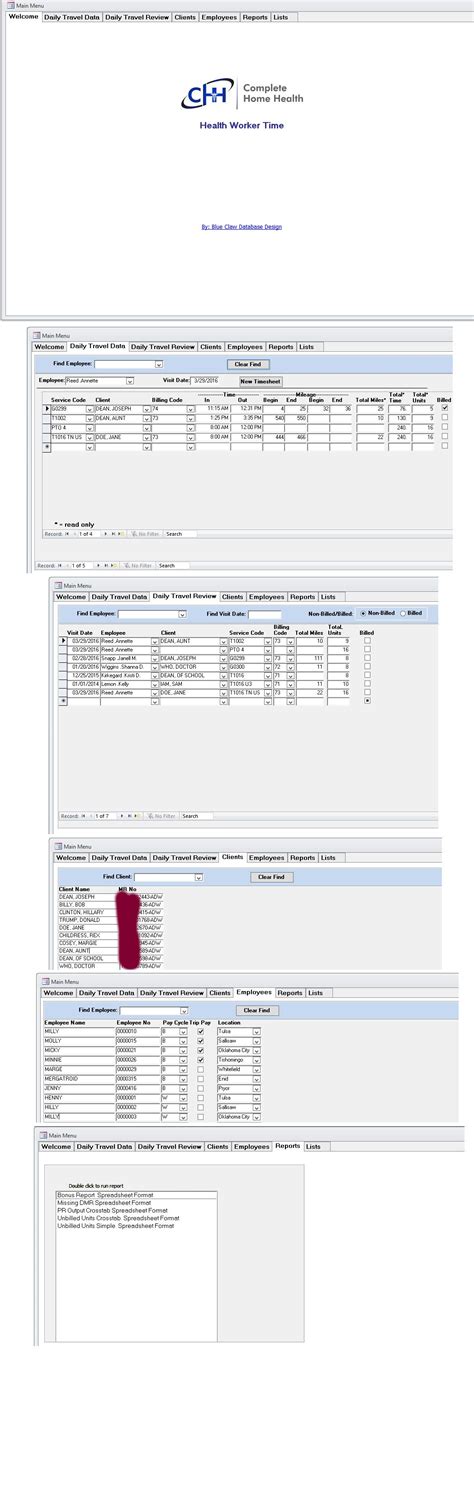Check Billed for Lemon Kelly review row
474x1487 pixels.
pos(367,684)
